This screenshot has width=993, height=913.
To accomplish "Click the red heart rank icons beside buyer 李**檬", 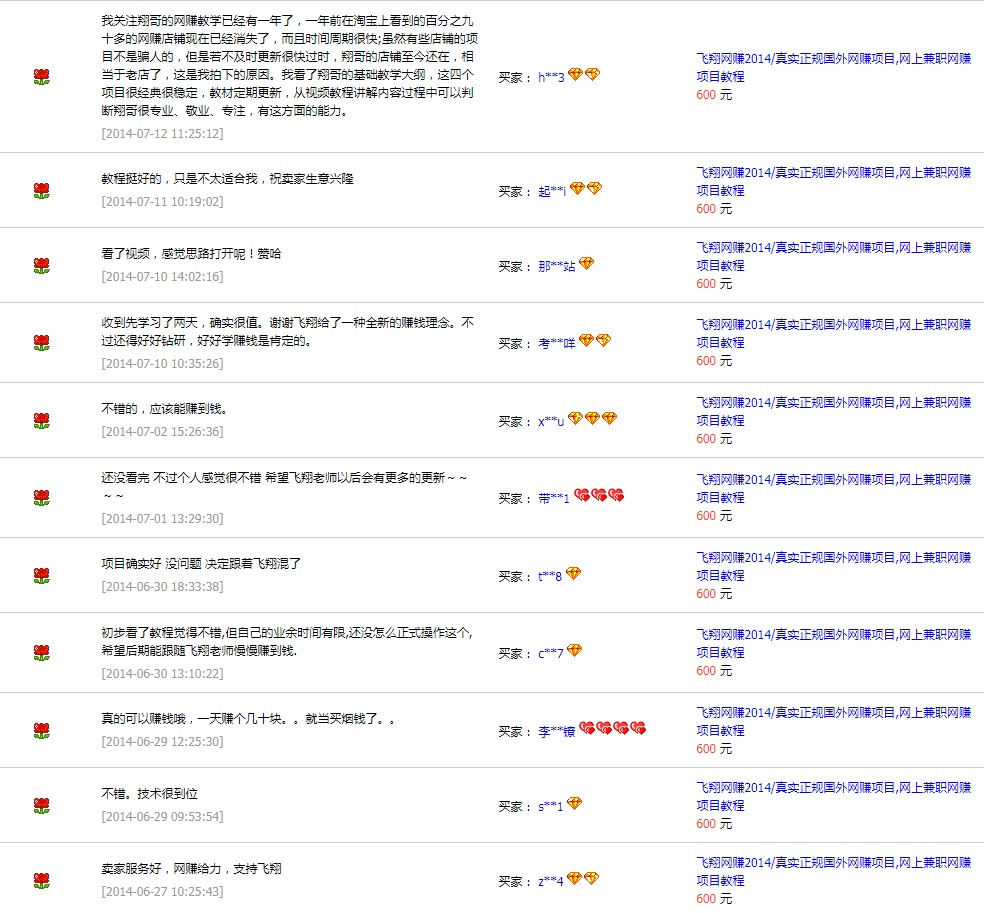I will [613, 729].
